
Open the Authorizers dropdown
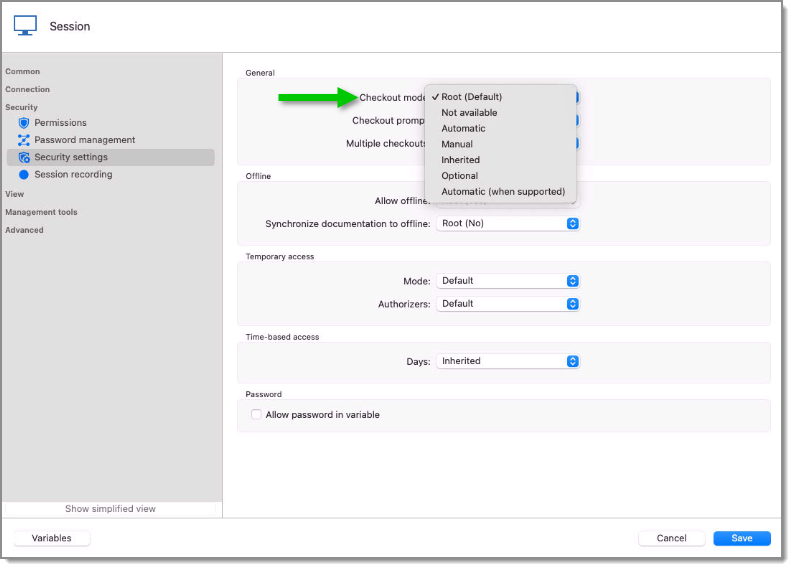508,304
